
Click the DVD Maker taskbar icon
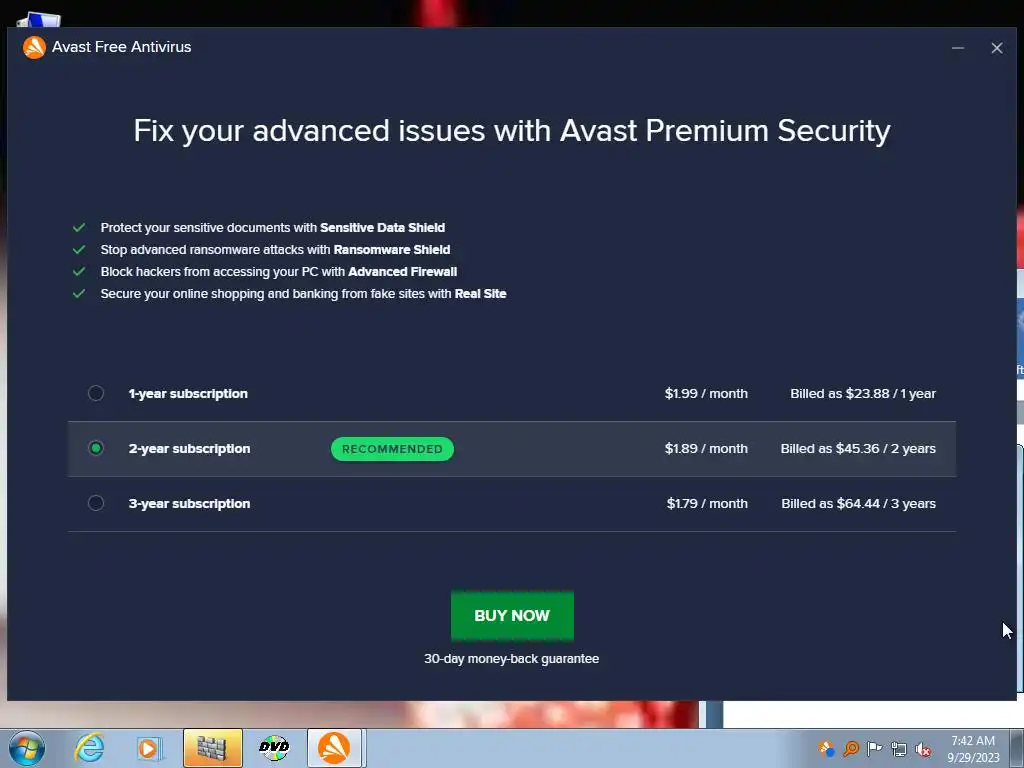pos(273,748)
